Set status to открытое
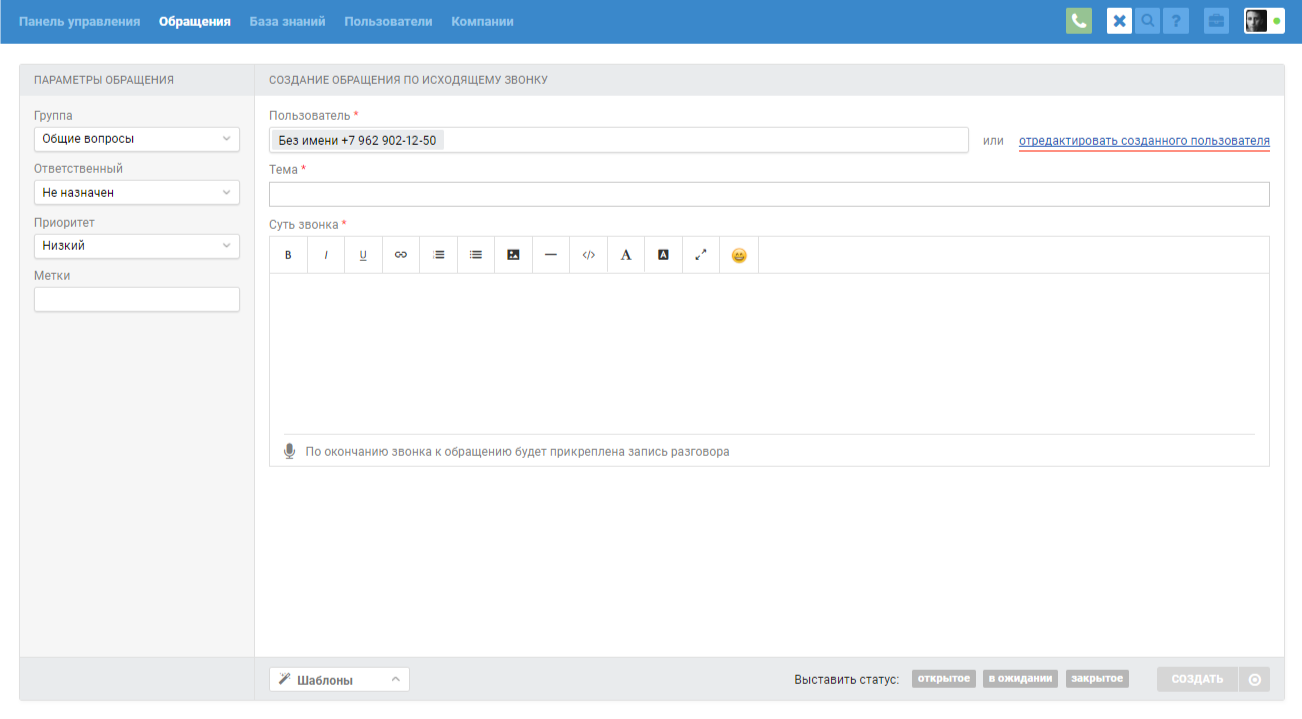Viewport: 1302px width, 719px height. coord(943,679)
